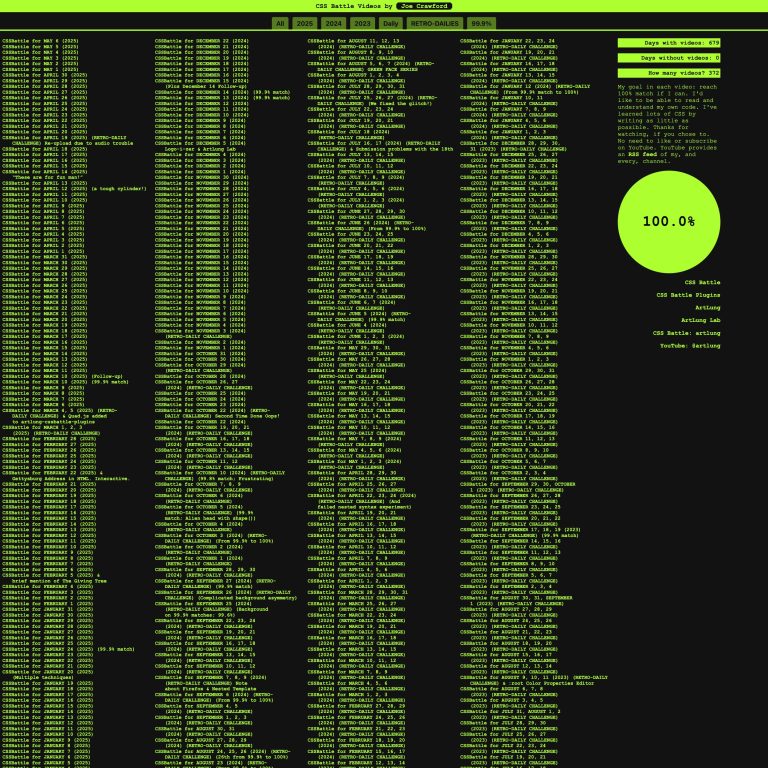
Task: Open CSSBattle for DECEMBER 22 (2024) video
Action: click(x=202, y=41)
